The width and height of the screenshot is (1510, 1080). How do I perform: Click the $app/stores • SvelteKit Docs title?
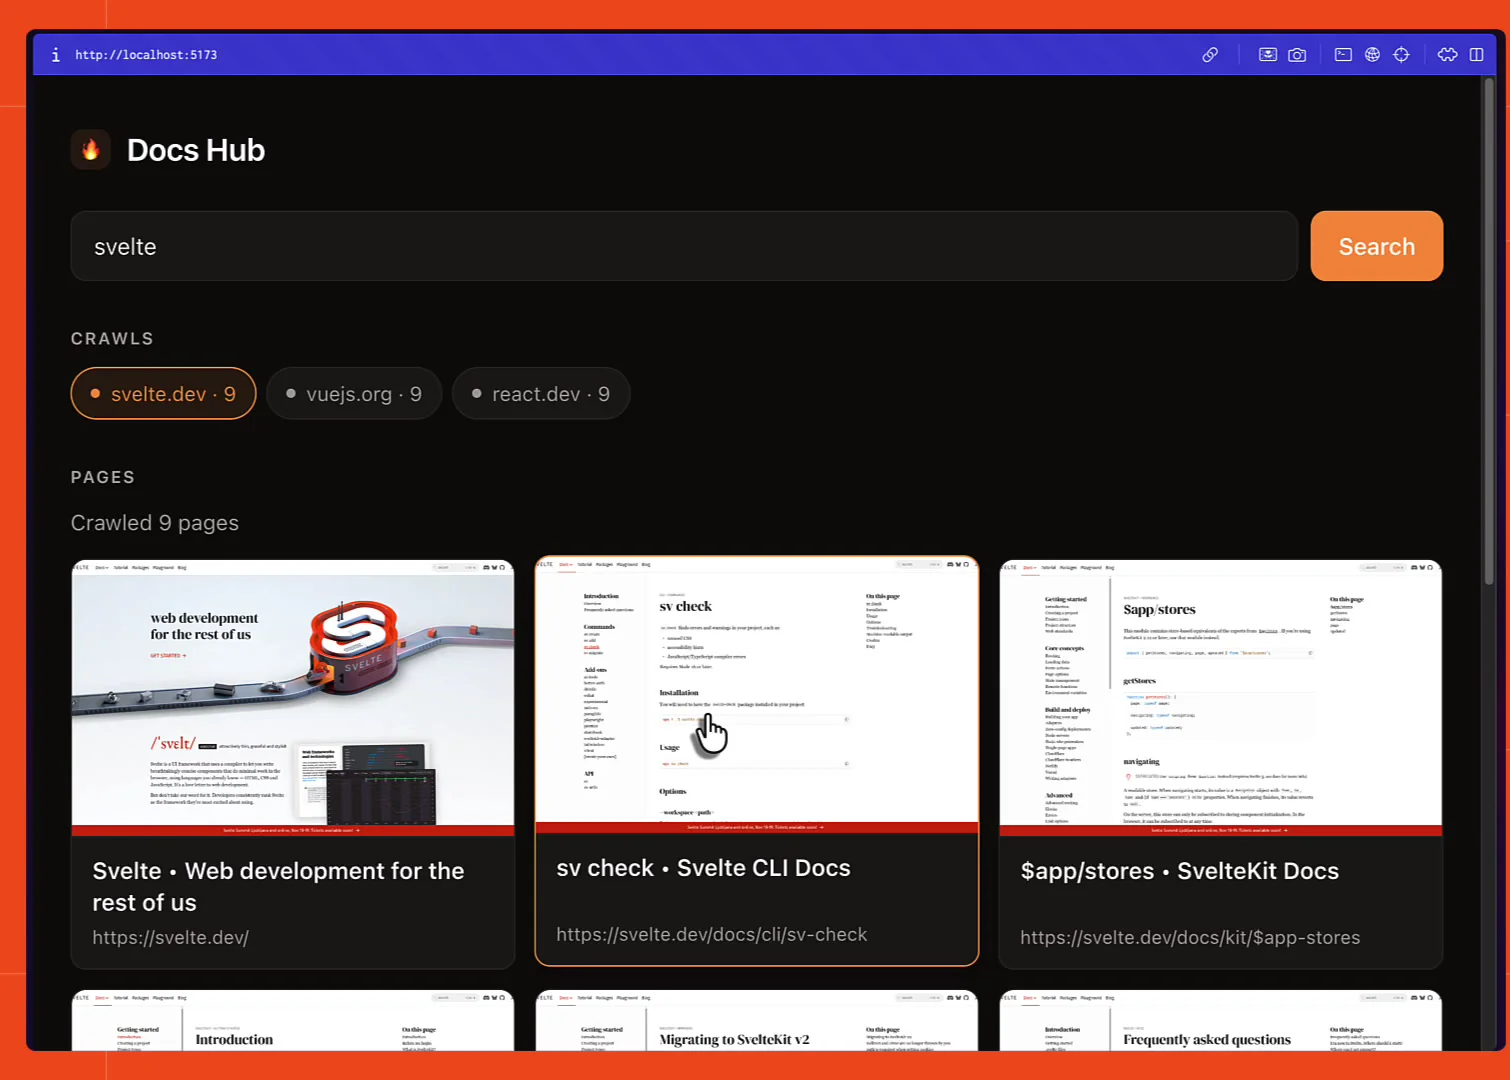point(1179,871)
